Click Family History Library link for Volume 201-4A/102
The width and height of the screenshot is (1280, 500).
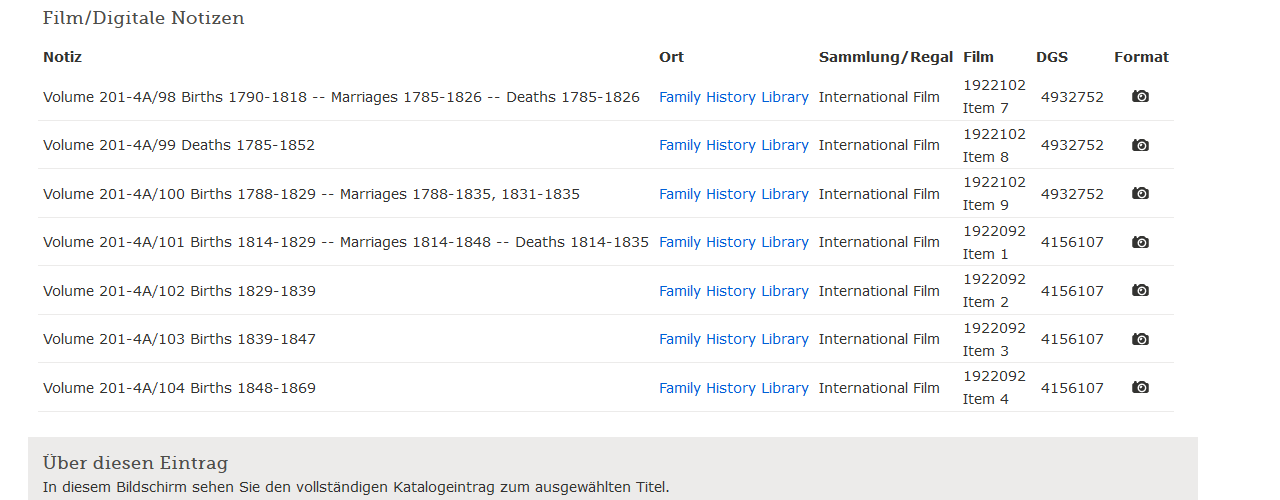click(x=733, y=291)
